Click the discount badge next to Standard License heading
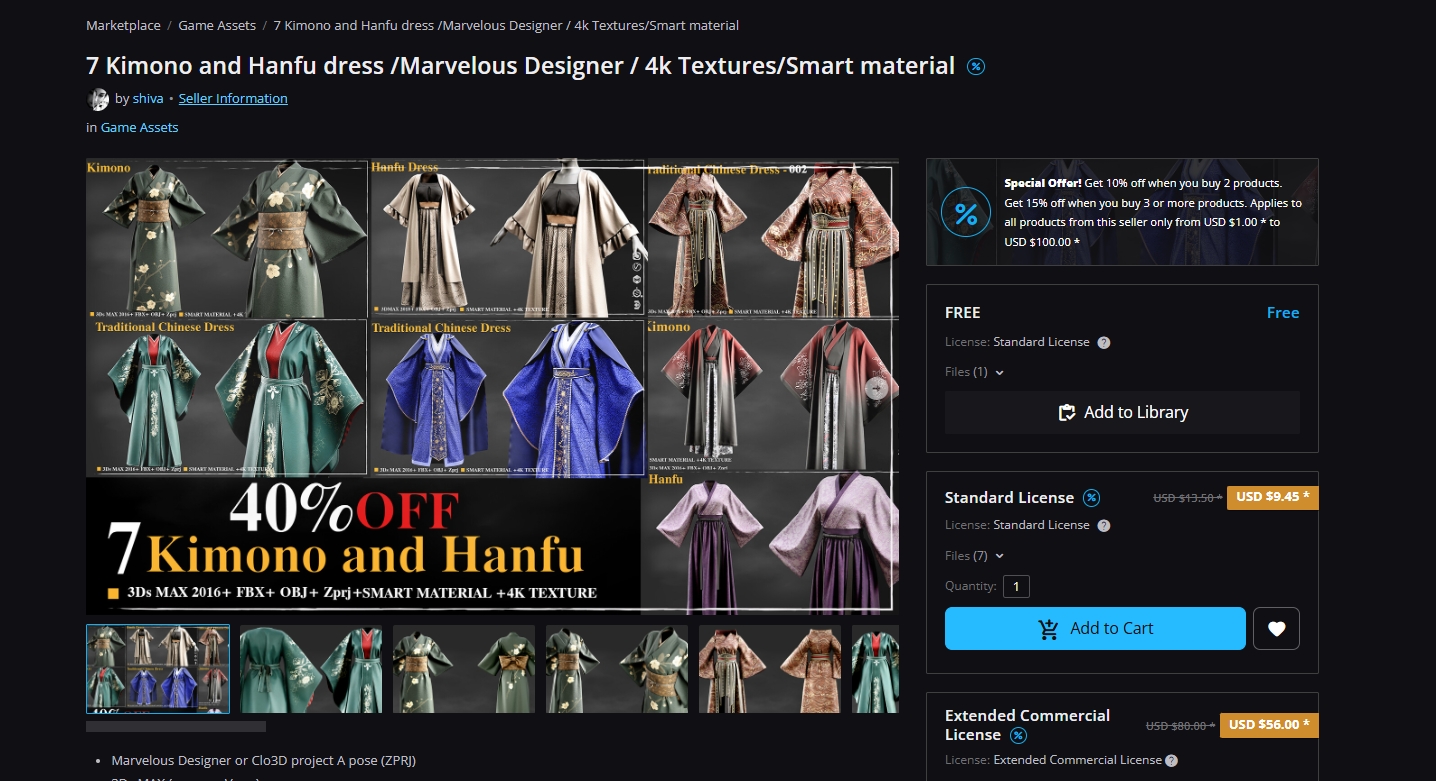Screen dimensions: 1436x781 [1092, 498]
